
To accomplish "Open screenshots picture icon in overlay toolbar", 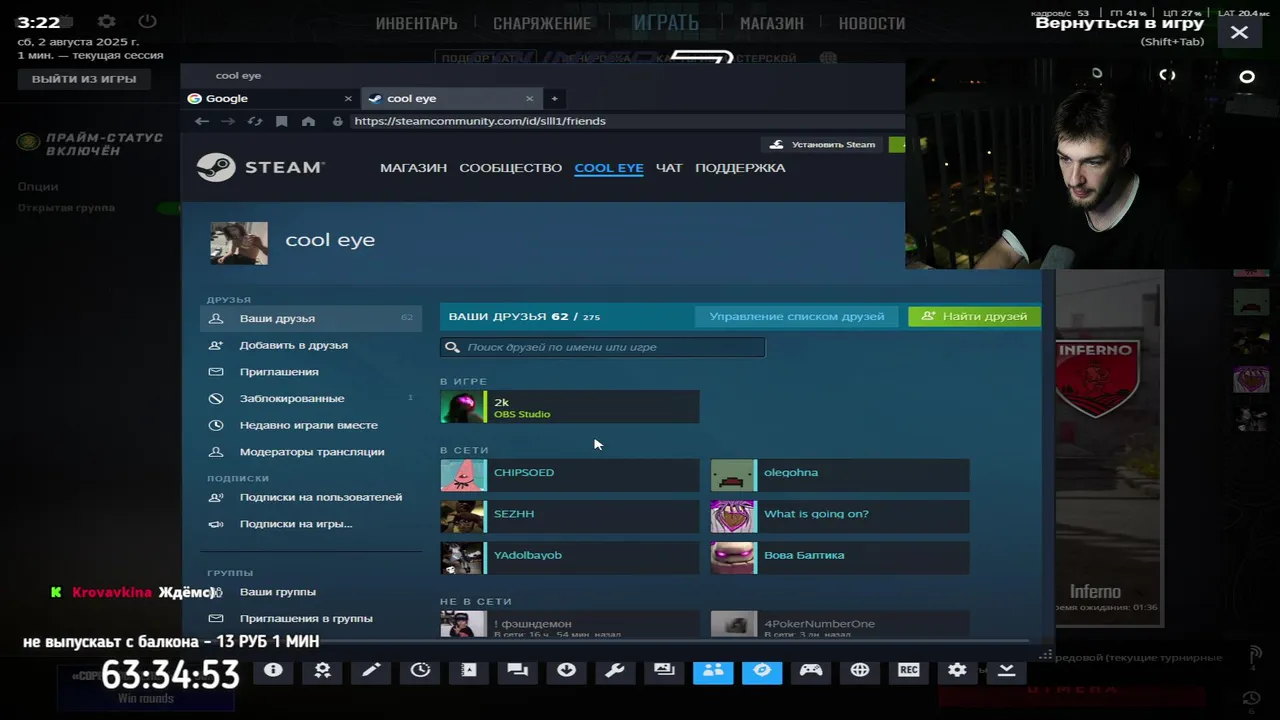I will point(664,670).
